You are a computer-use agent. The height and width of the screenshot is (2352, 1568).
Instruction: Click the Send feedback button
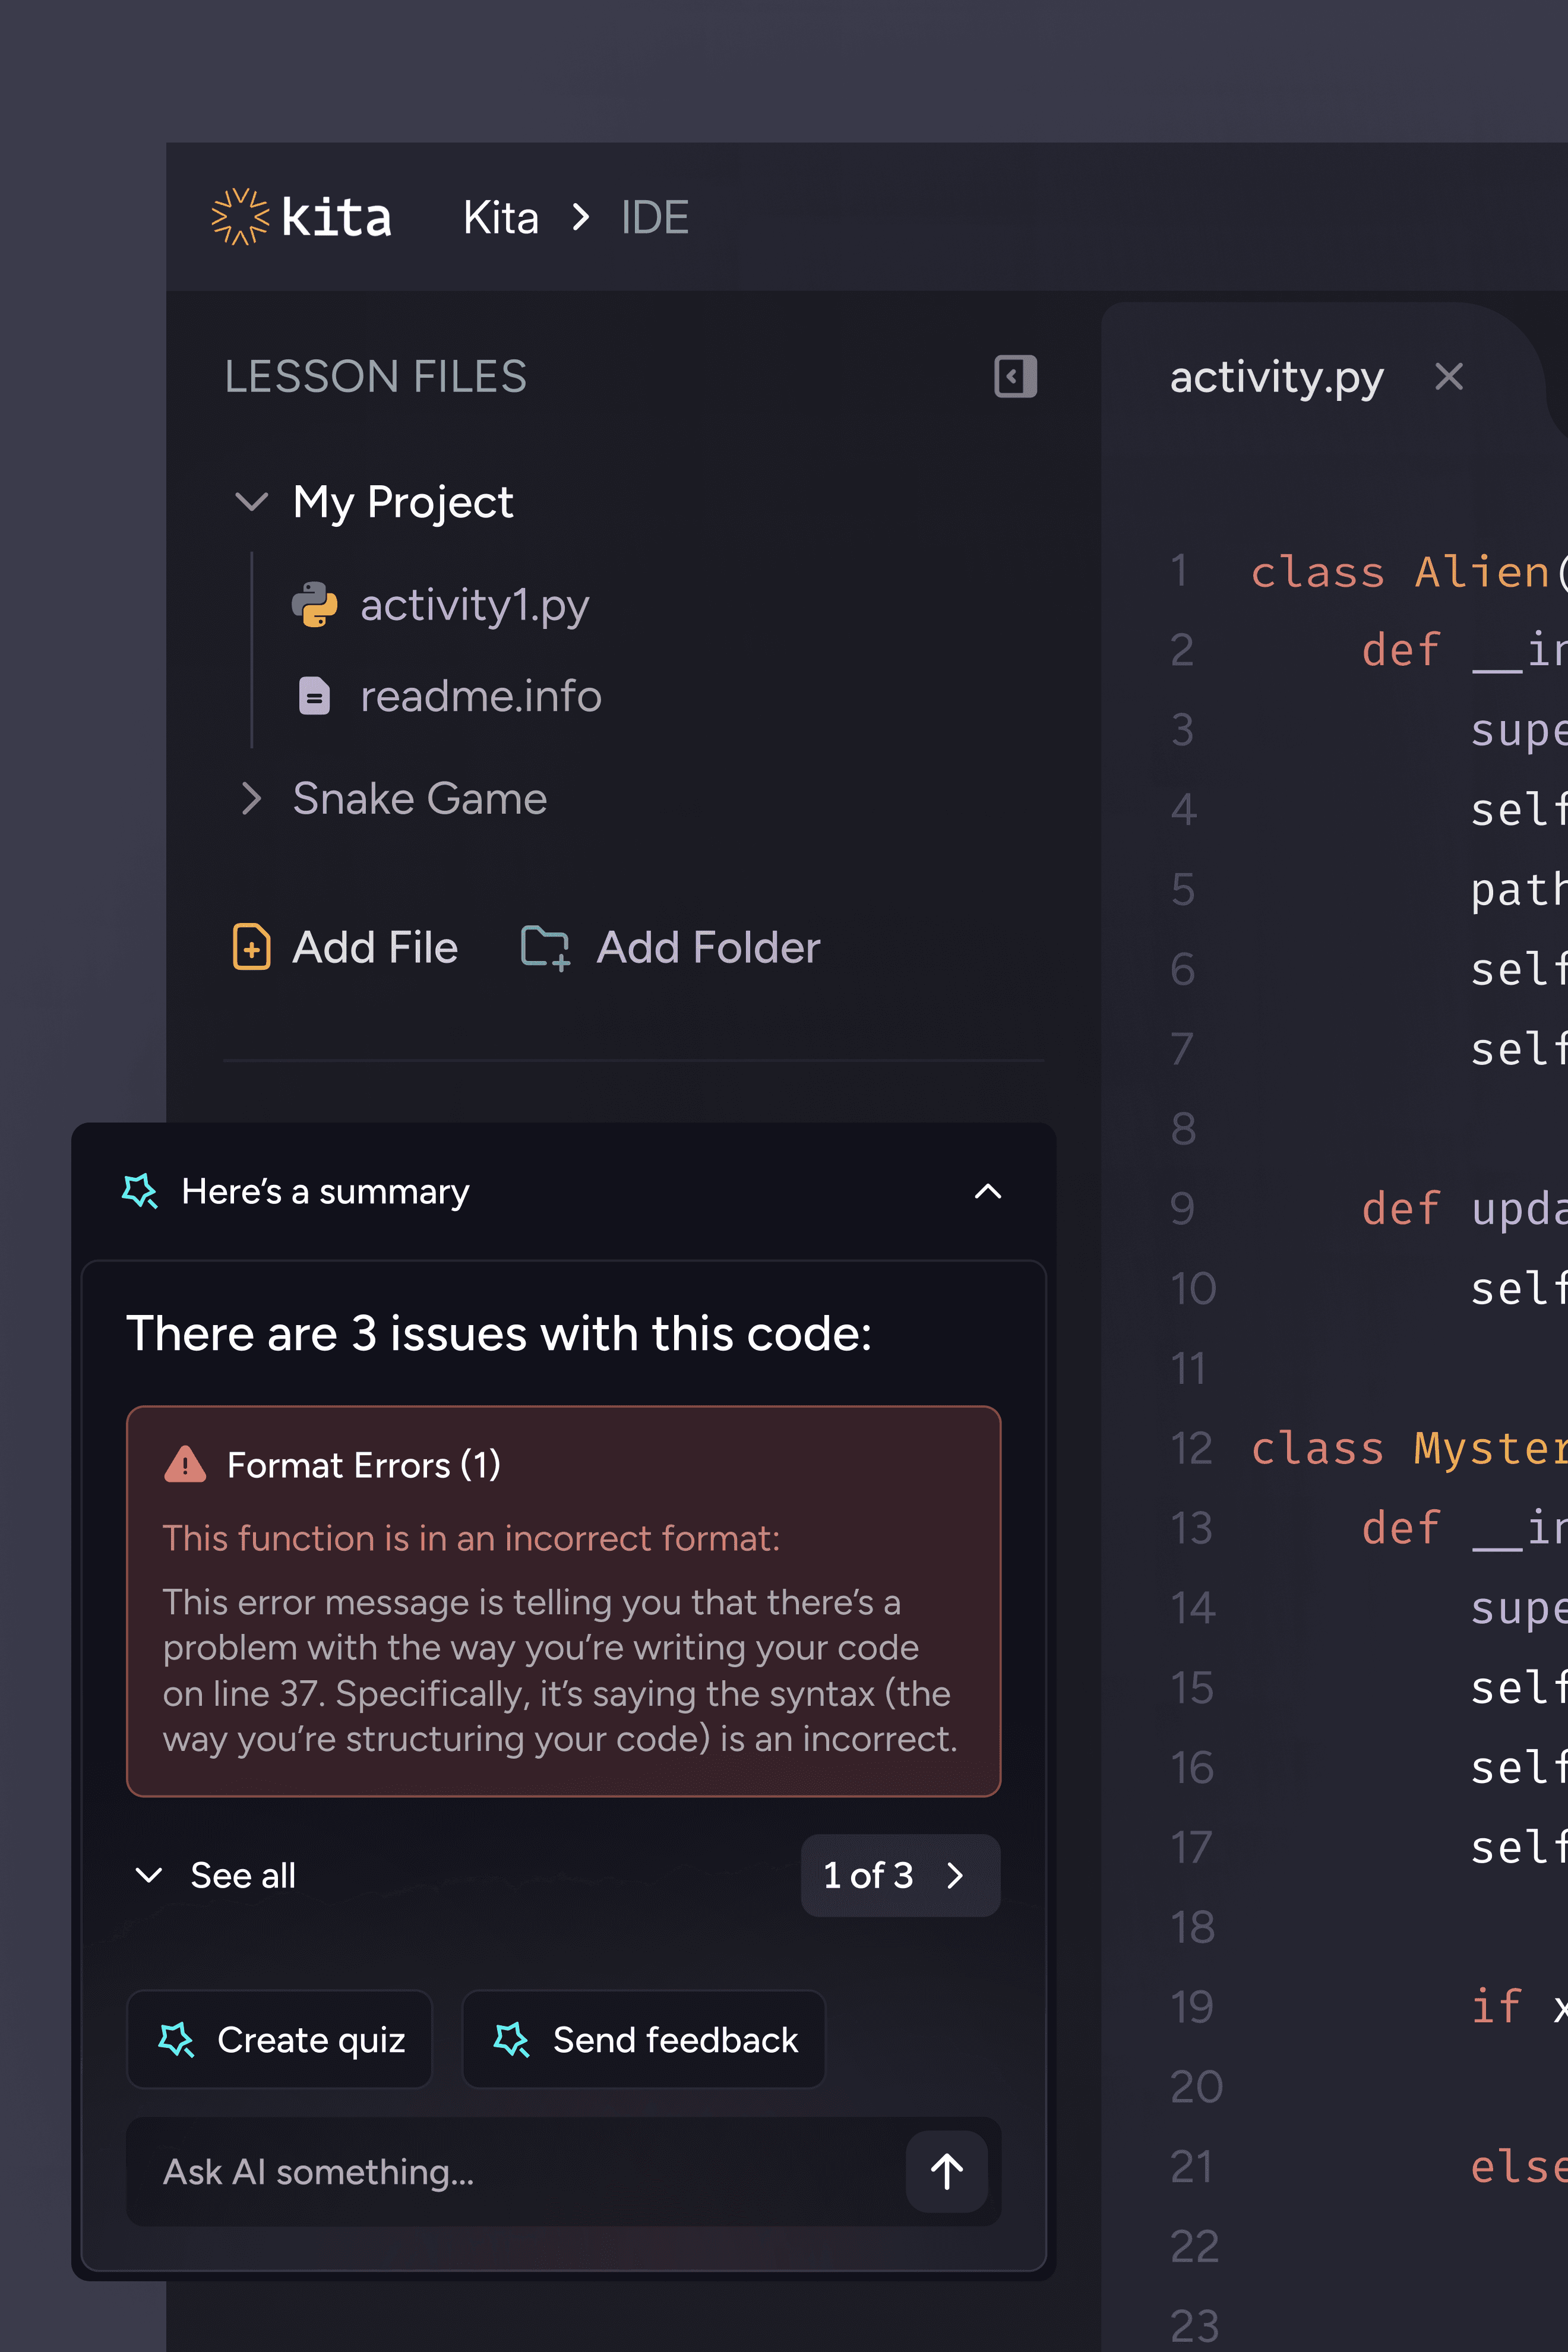(644, 2039)
